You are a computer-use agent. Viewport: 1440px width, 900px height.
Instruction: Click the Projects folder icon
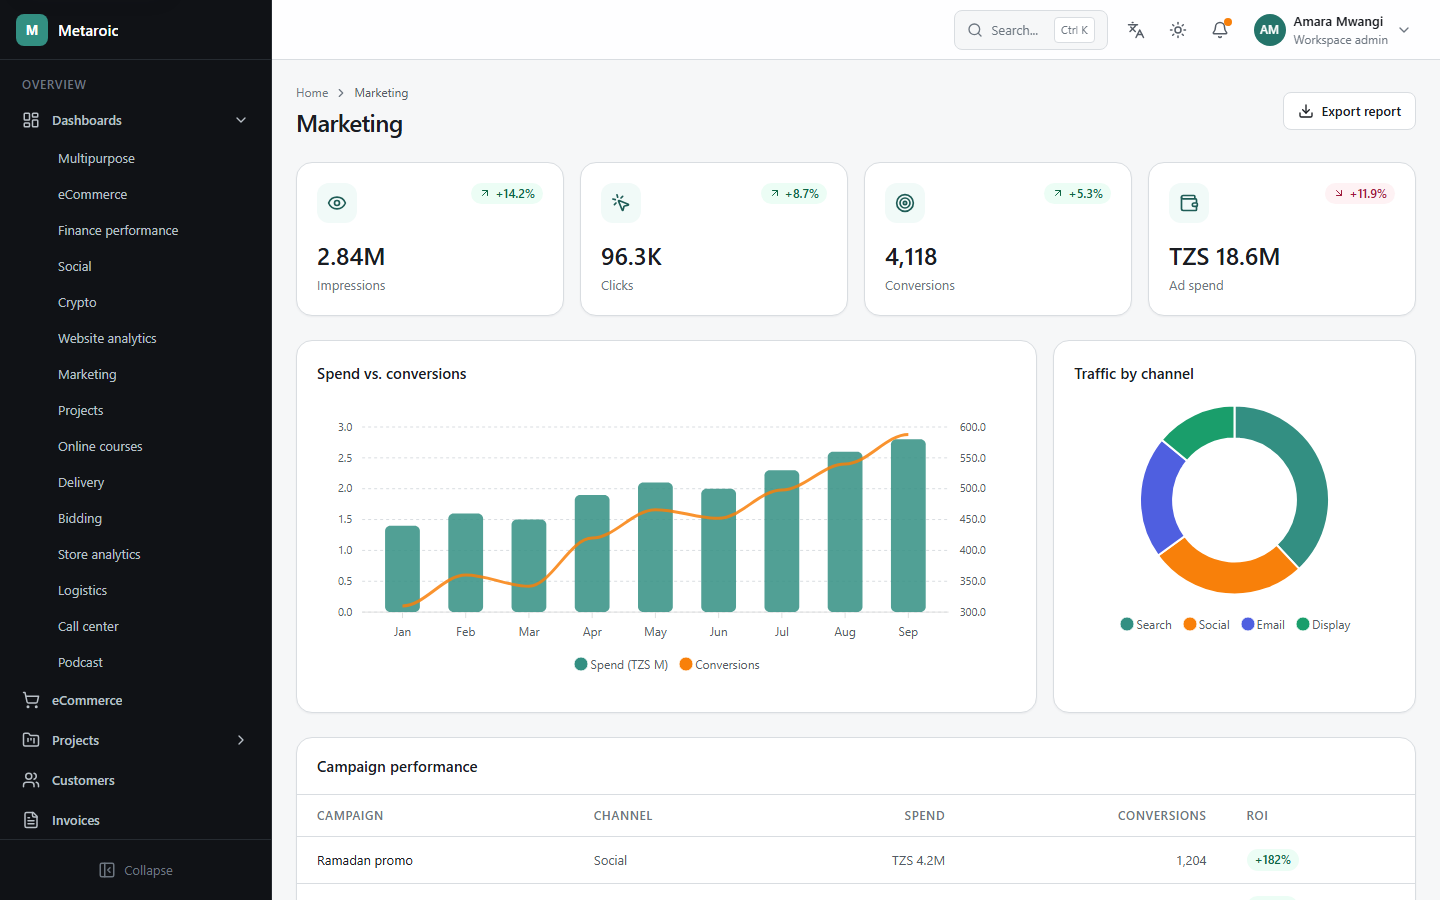pyautogui.click(x=31, y=740)
